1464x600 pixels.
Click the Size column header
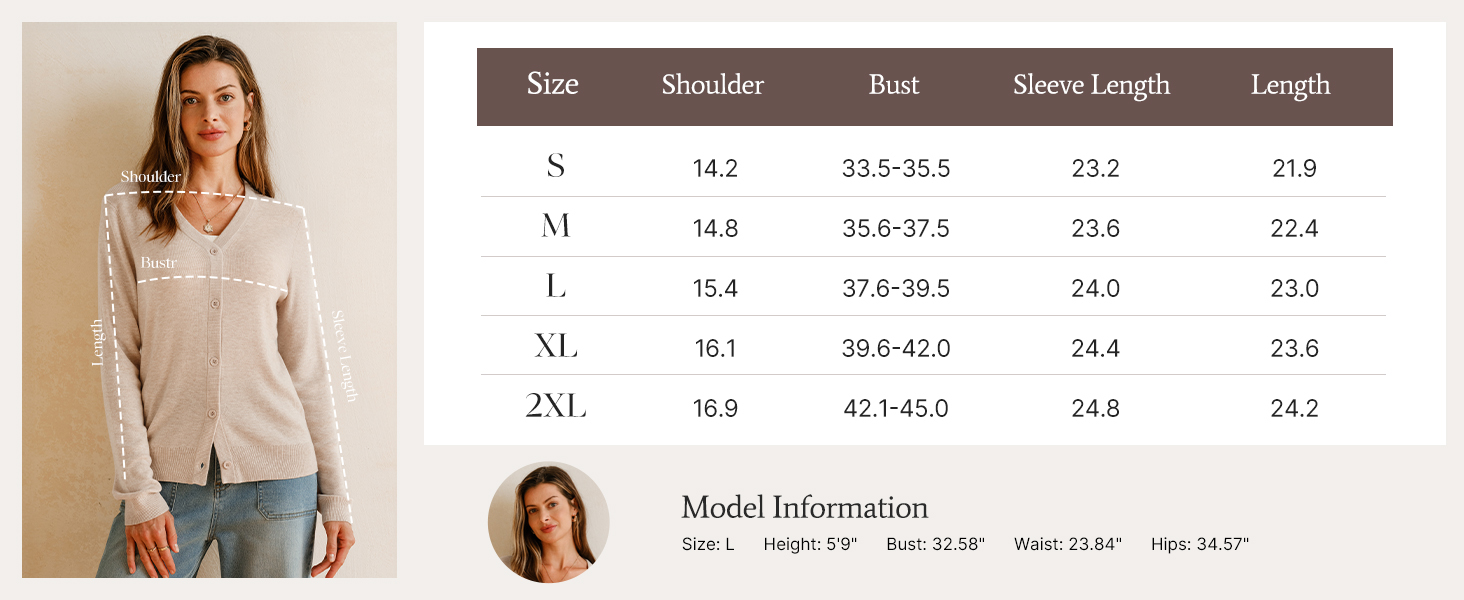(x=553, y=84)
